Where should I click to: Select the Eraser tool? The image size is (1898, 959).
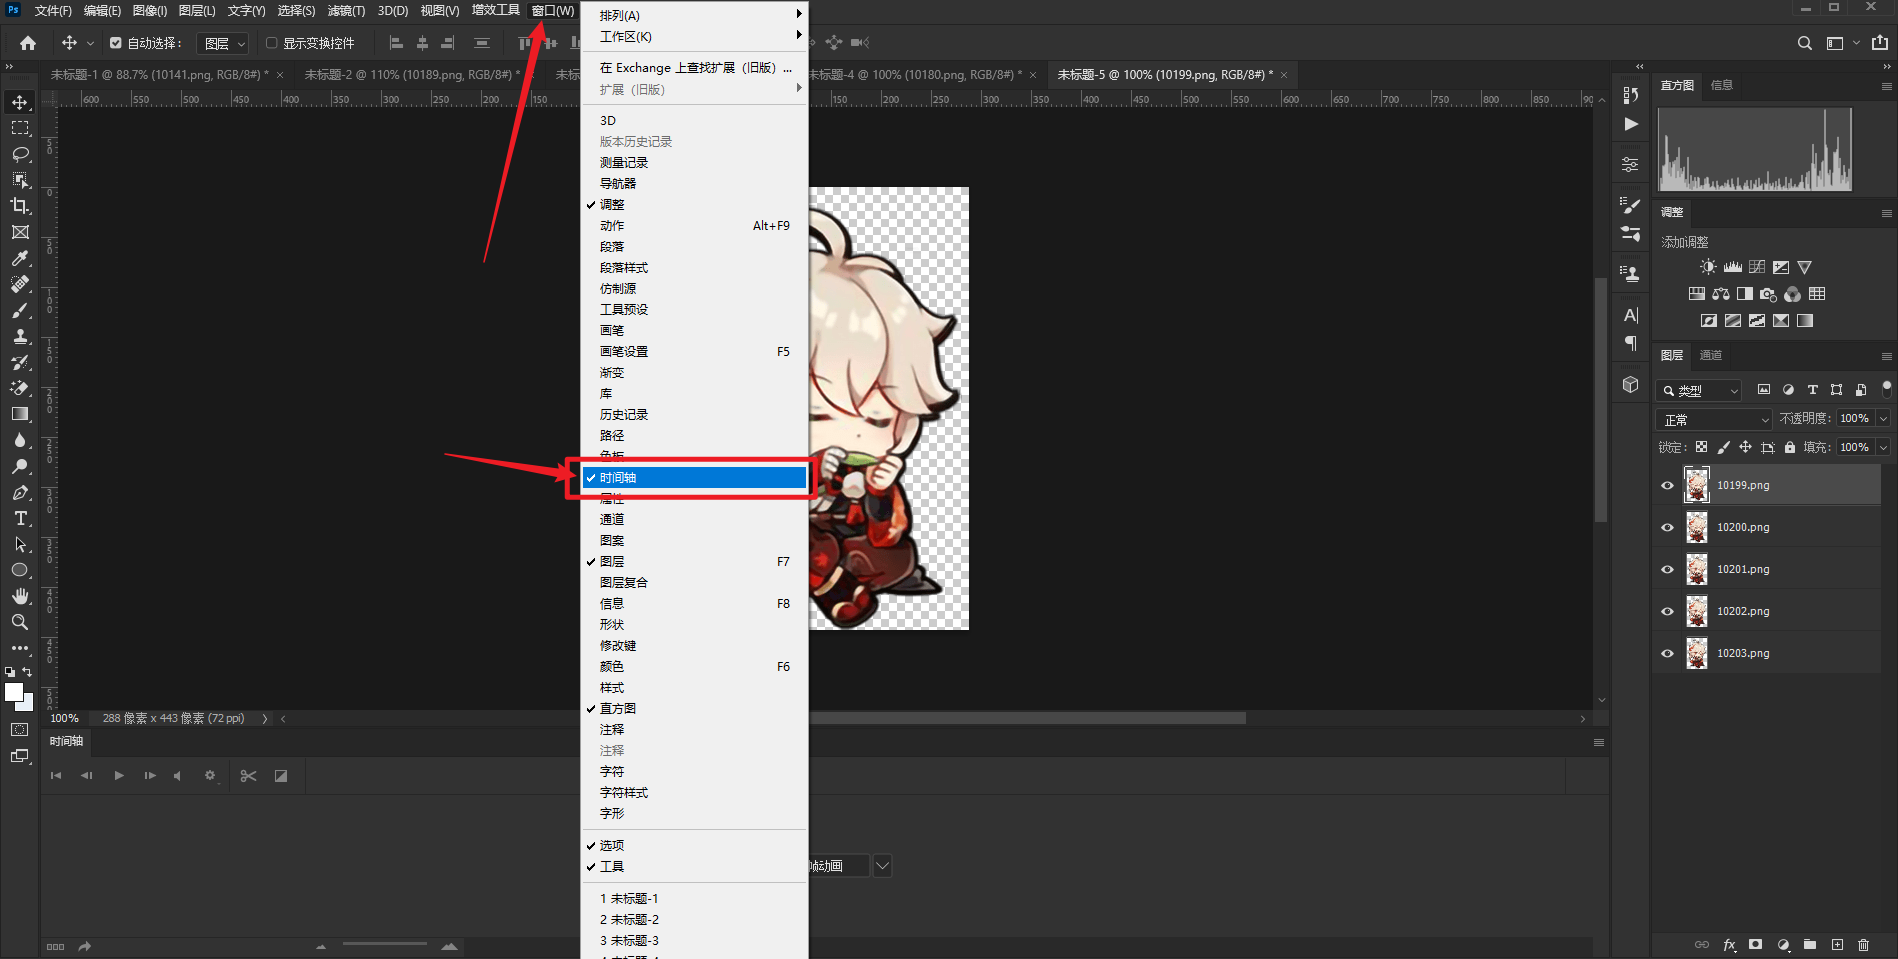(x=20, y=388)
